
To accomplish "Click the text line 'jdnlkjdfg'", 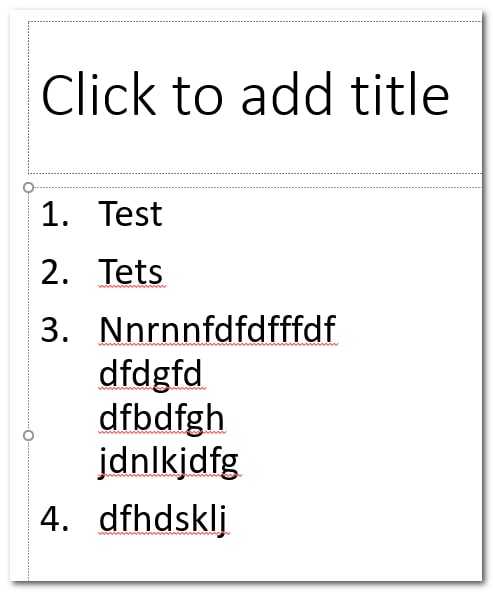I will (169, 461).
